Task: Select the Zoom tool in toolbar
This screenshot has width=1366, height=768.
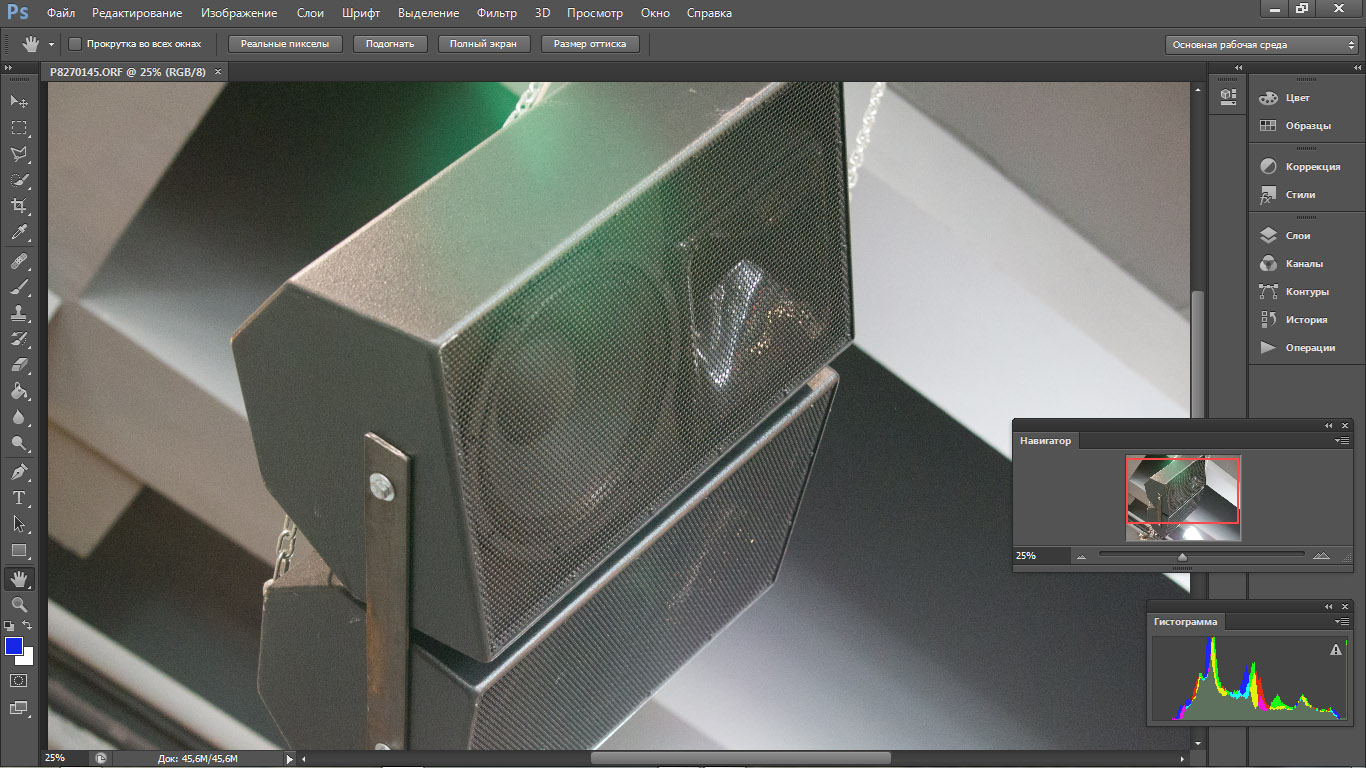Action: pyautogui.click(x=19, y=605)
